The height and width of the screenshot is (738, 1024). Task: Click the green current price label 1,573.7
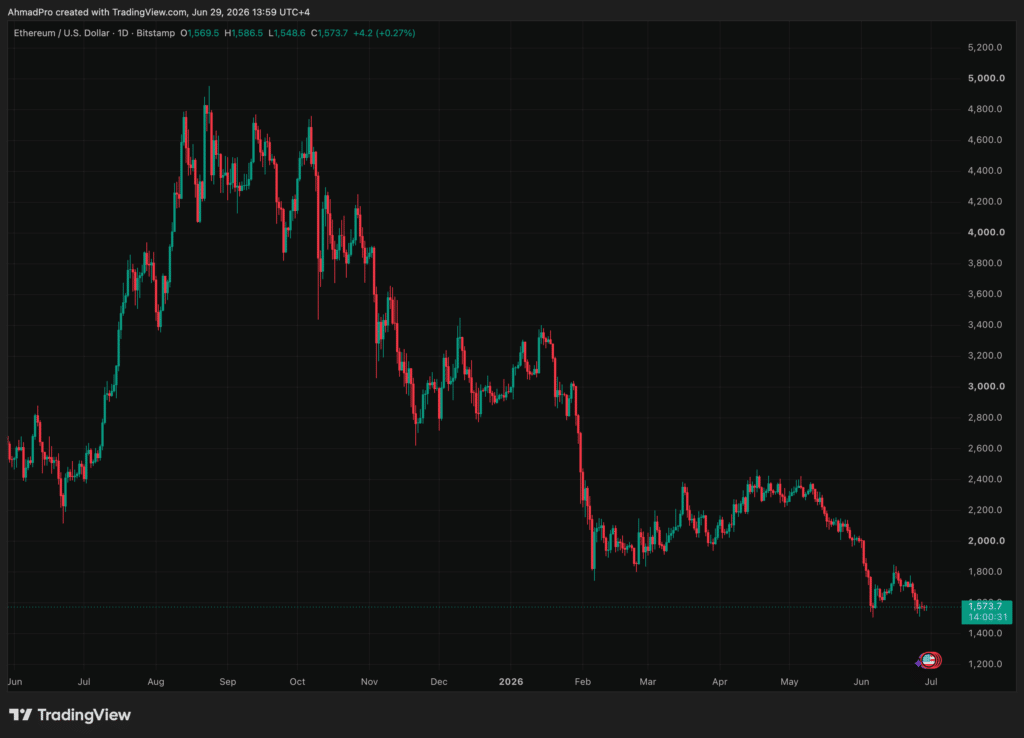(x=985, y=606)
